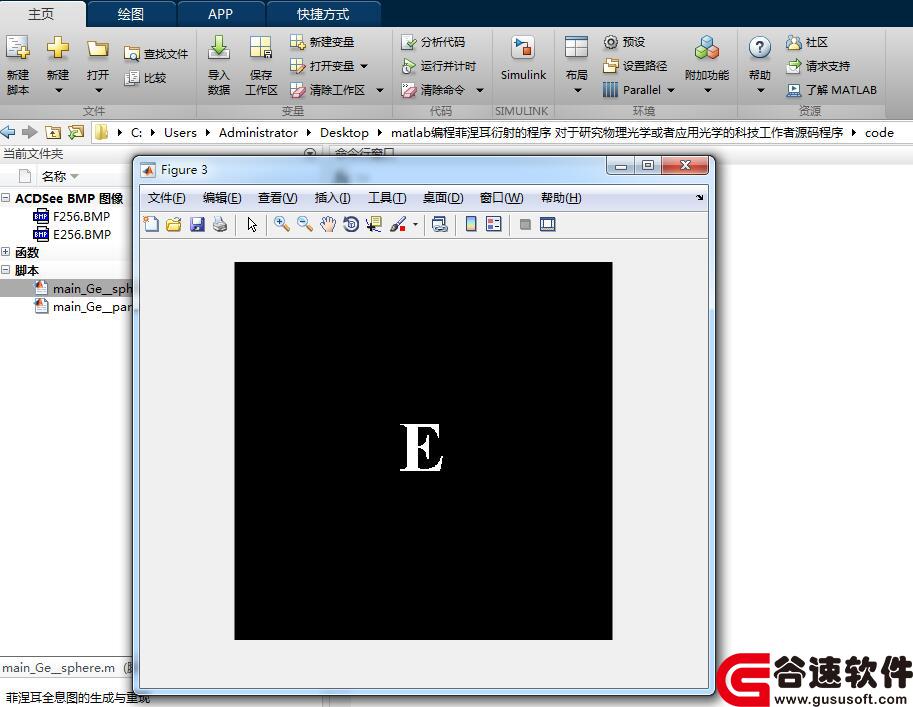Expand the 函数 group
913x707 pixels.
(x=6, y=252)
